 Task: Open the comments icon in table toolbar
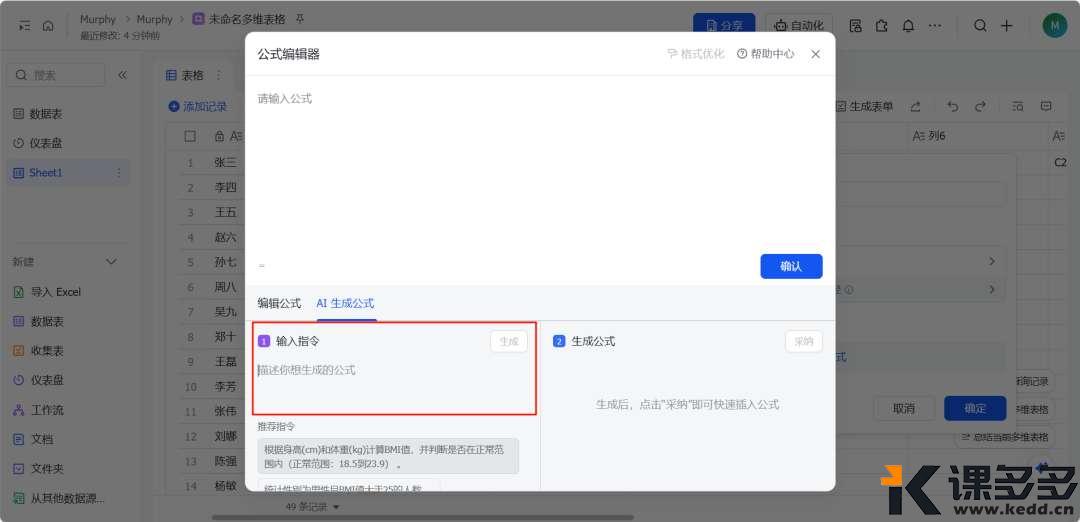(1046, 107)
